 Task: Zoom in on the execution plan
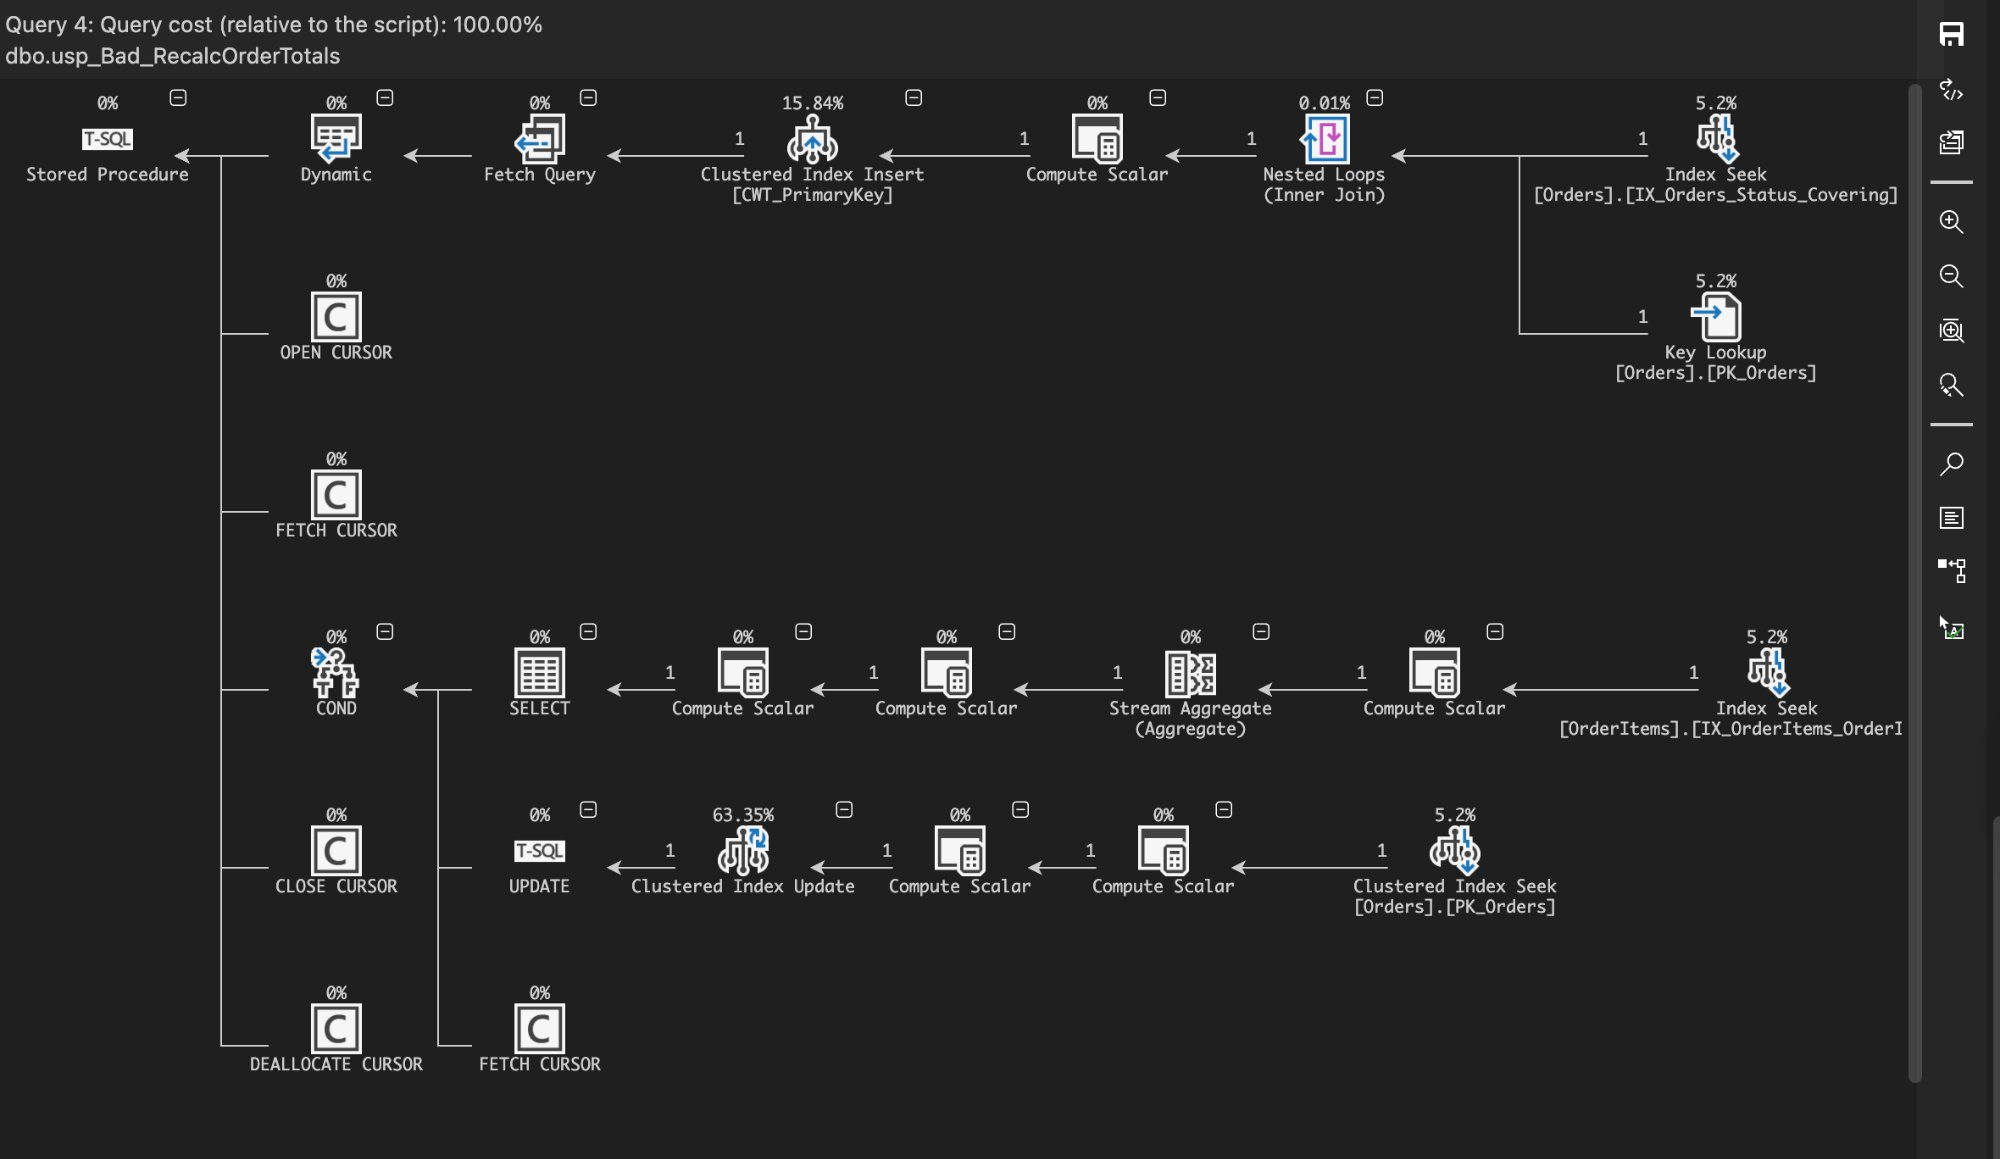tap(1952, 222)
